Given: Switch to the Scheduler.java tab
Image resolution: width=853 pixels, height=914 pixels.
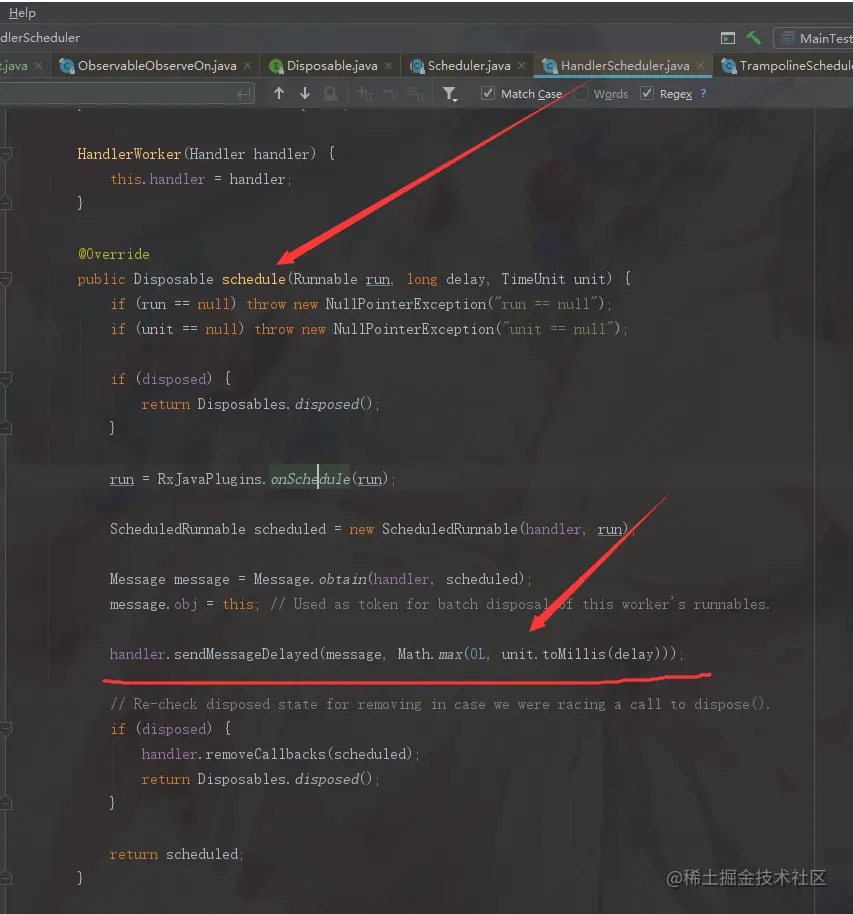Looking at the screenshot, I should pos(469,66).
